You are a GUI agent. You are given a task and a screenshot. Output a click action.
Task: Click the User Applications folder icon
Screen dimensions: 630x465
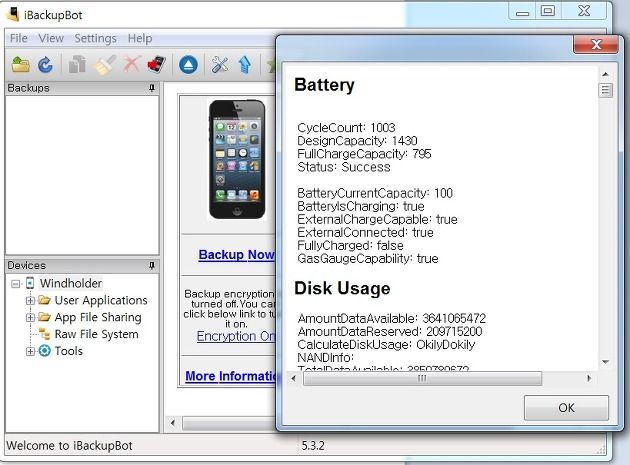click(44, 300)
